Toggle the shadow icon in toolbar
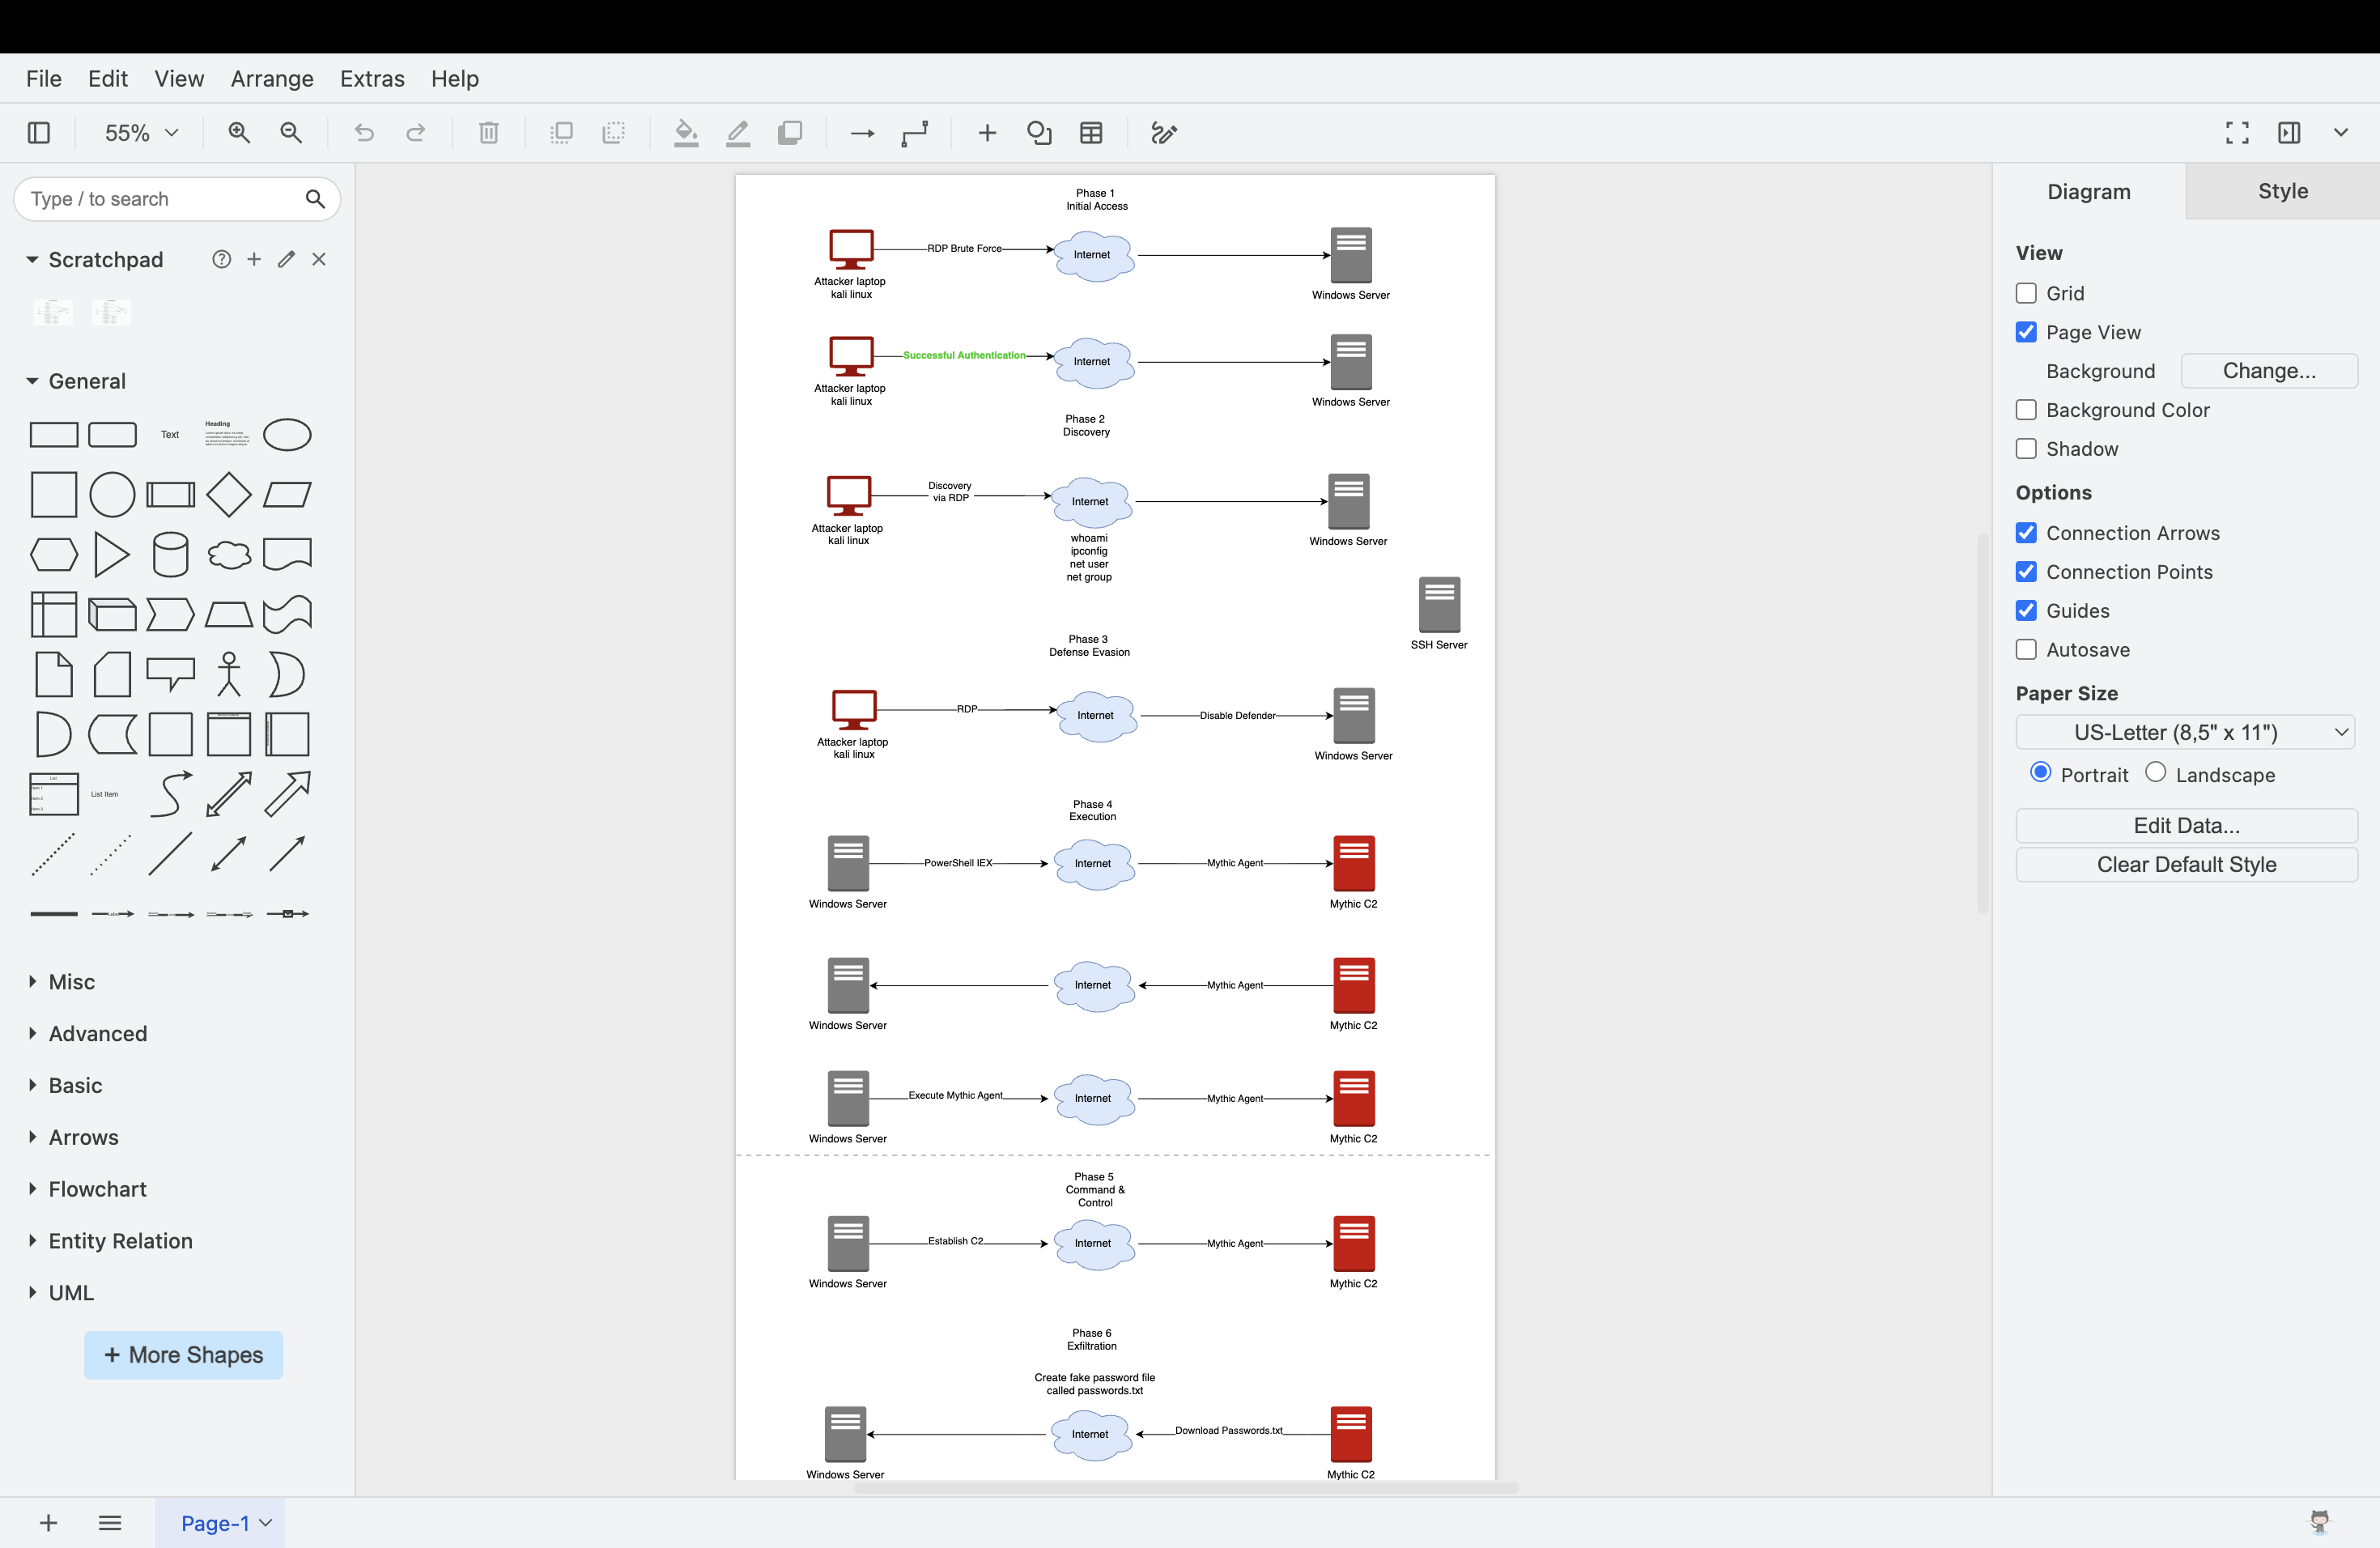2380x1548 pixels. click(x=790, y=133)
